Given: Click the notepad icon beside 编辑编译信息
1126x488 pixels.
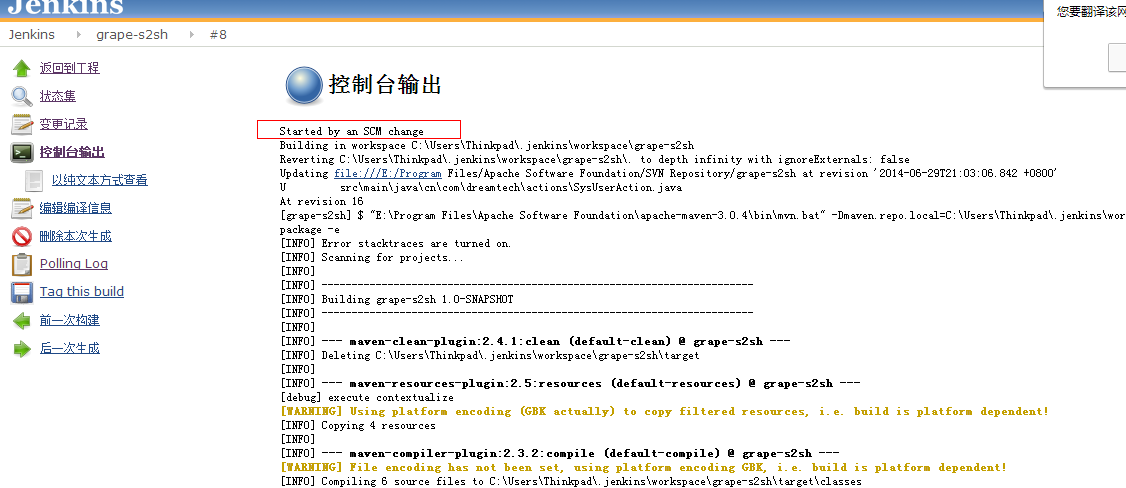Looking at the screenshot, I should click(22, 208).
